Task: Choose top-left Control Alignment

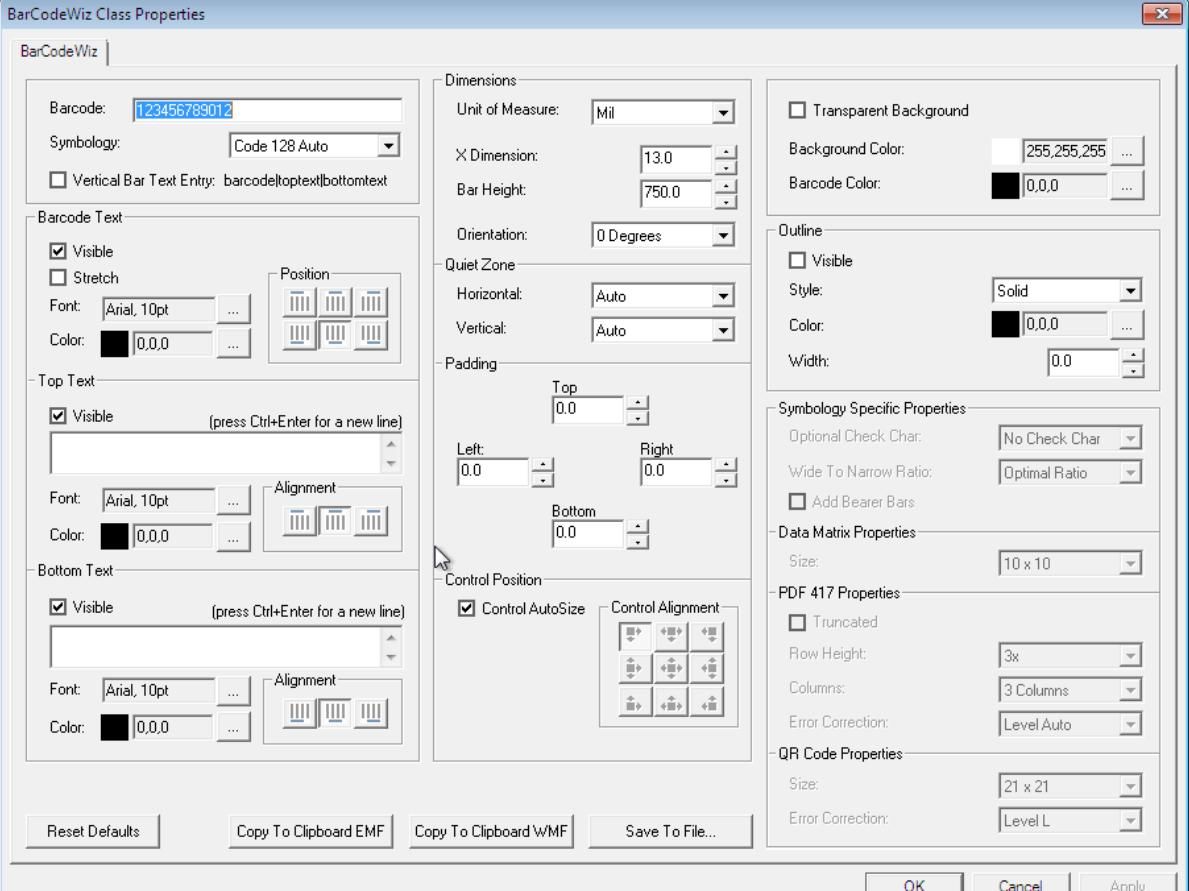Action: point(635,634)
